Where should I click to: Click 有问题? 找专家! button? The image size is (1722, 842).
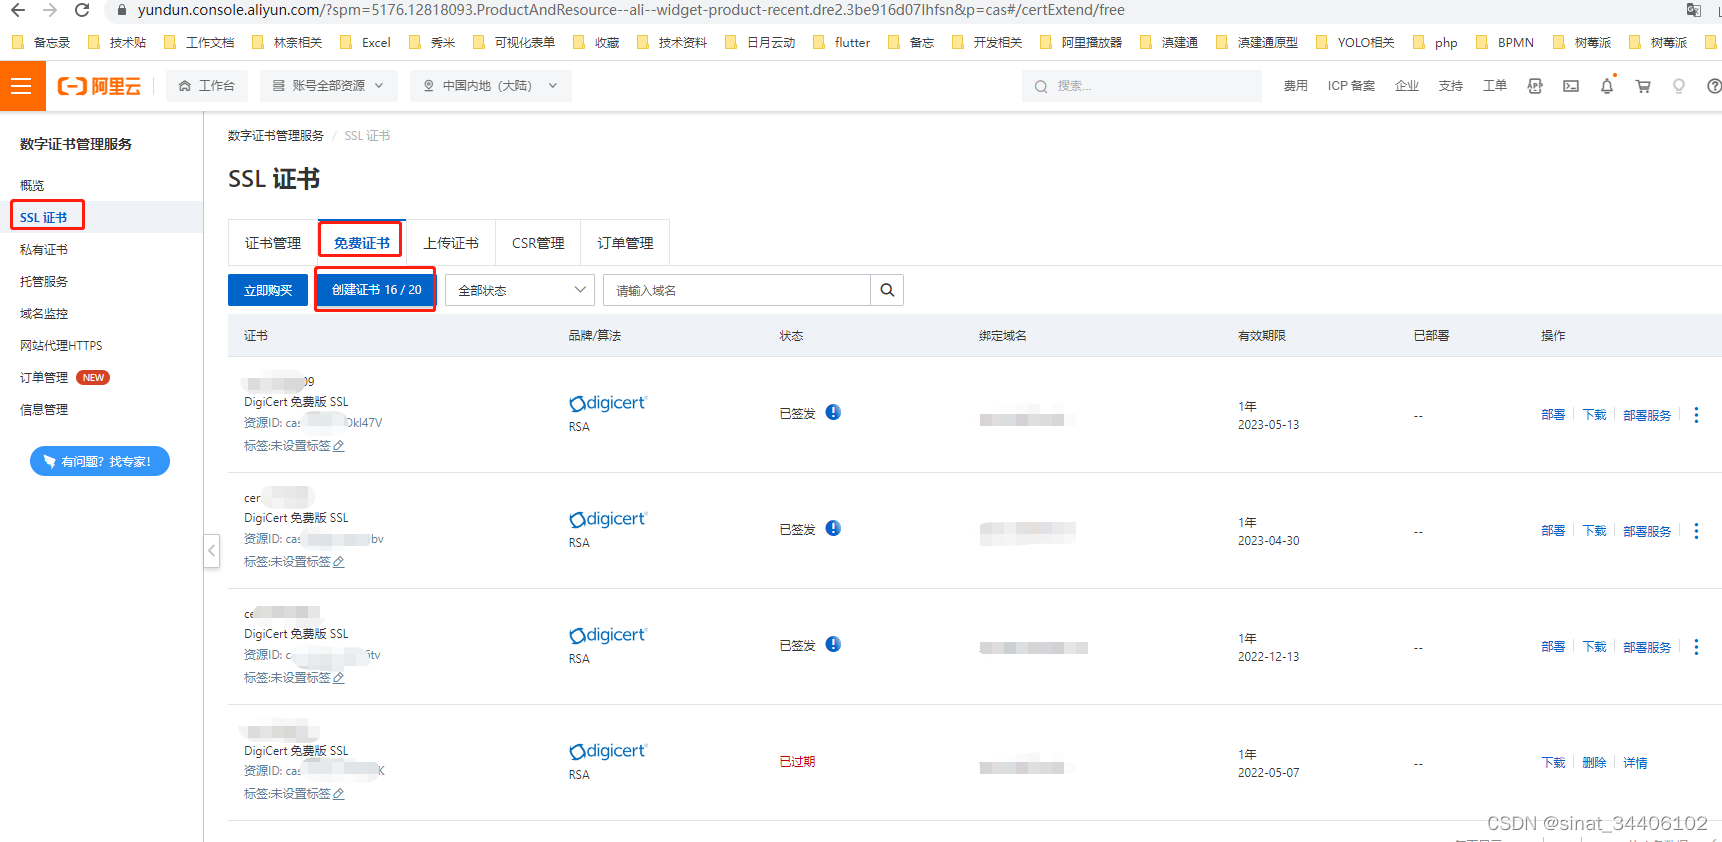coord(100,461)
